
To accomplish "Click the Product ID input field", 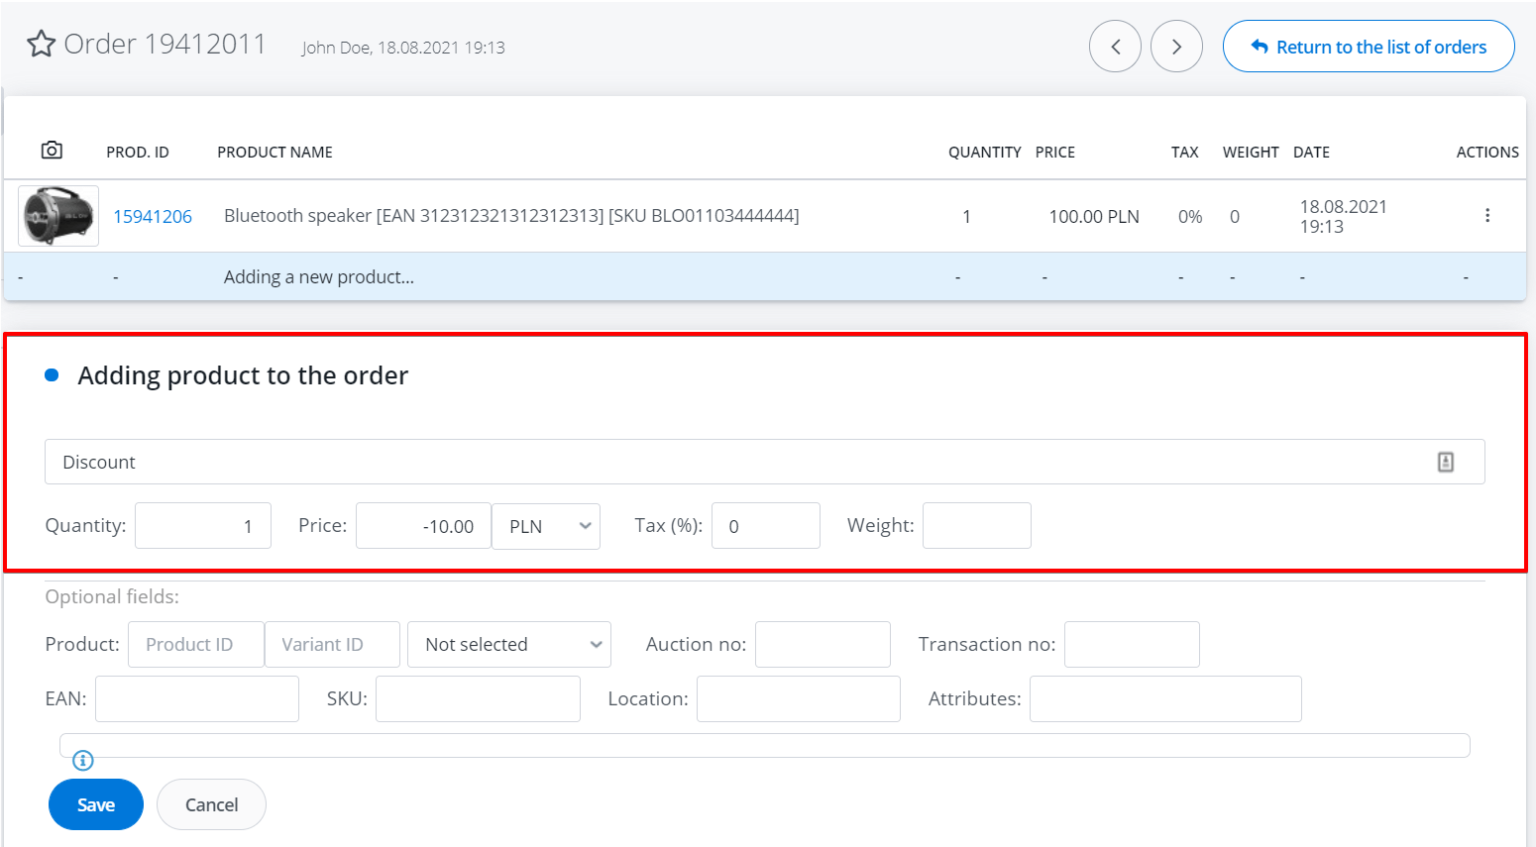I will coord(196,644).
